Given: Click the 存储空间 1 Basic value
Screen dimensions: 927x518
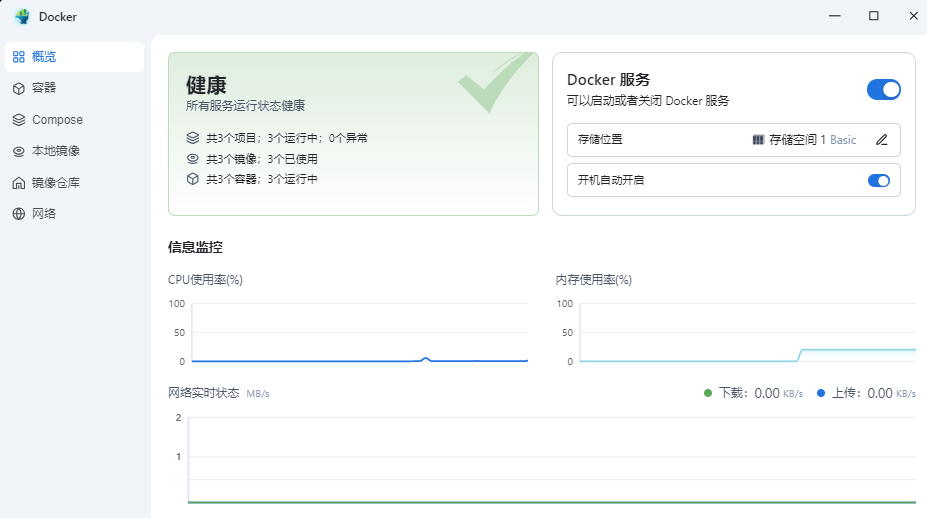Looking at the screenshot, I should (x=812, y=140).
